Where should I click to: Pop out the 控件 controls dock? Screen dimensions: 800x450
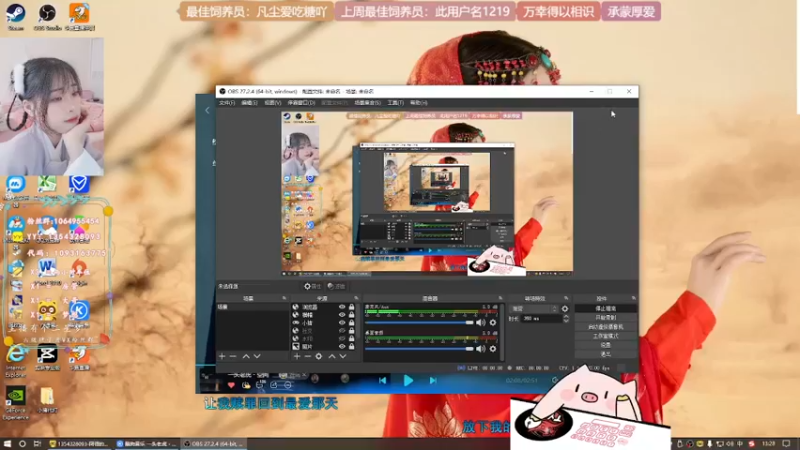click(633, 298)
